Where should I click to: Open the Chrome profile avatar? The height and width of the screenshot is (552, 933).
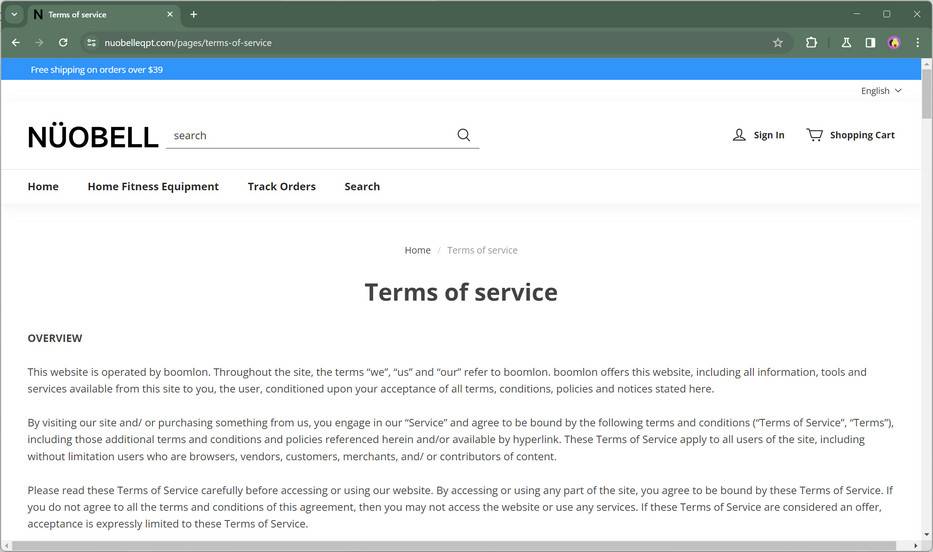tap(894, 42)
